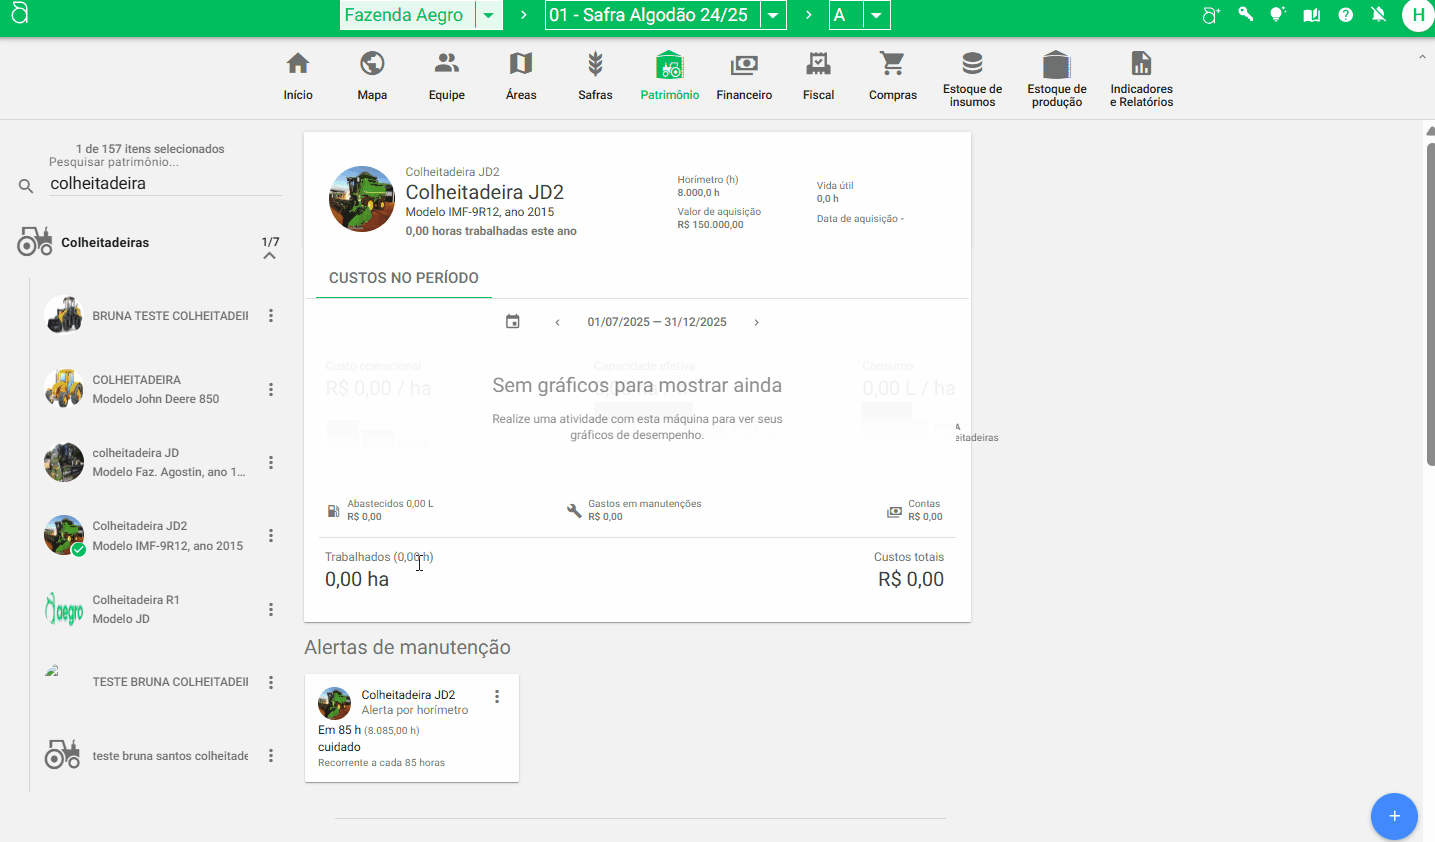The width and height of the screenshot is (1435, 842).
Task: Click the patrimônio search field
Action: click(165, 184)
